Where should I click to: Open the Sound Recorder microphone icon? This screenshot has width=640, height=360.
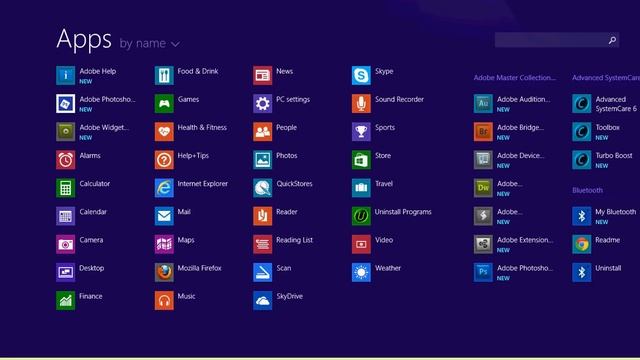pyautogui.click(x=361, y=103)
